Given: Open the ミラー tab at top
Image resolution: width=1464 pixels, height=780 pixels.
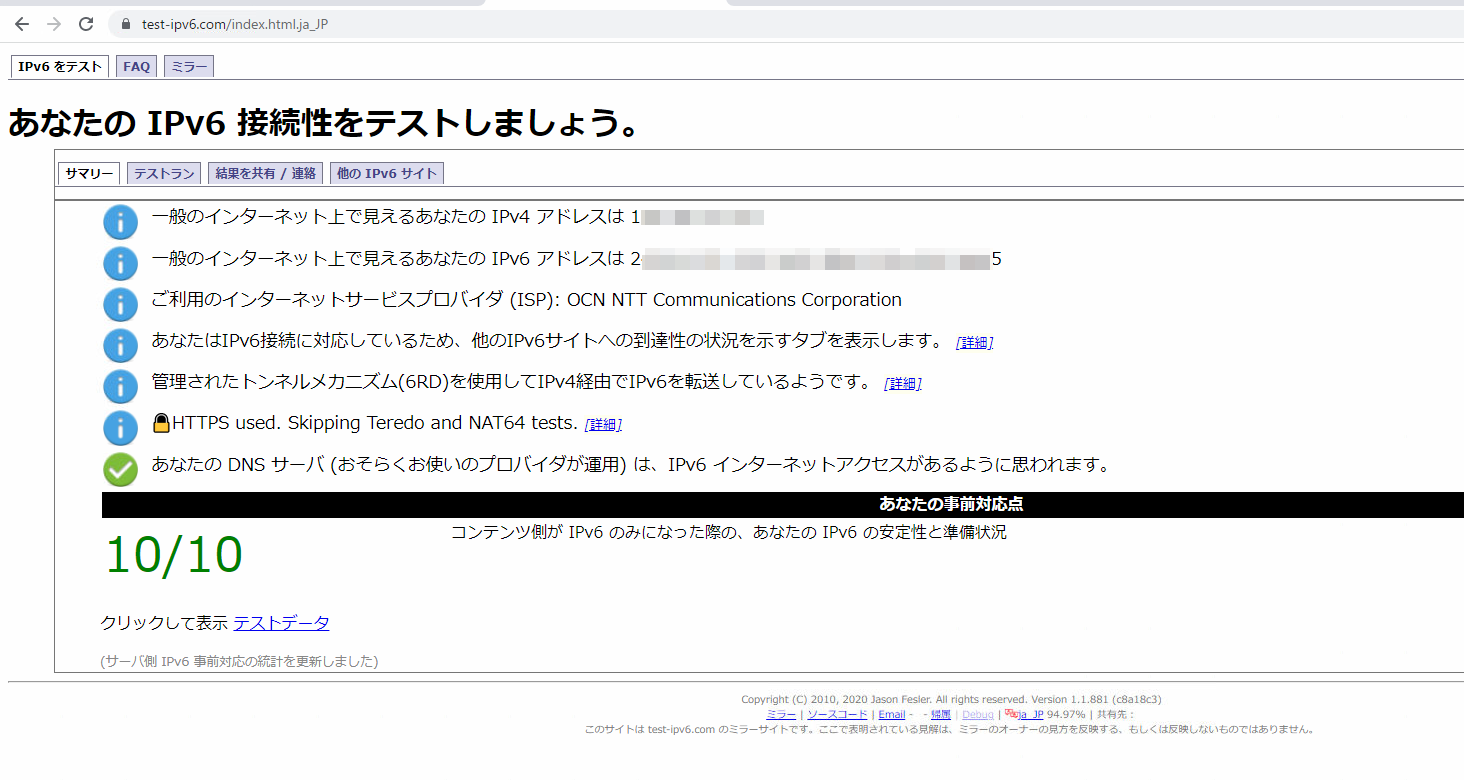Looking at the screenshot, I should coord(189,67).
